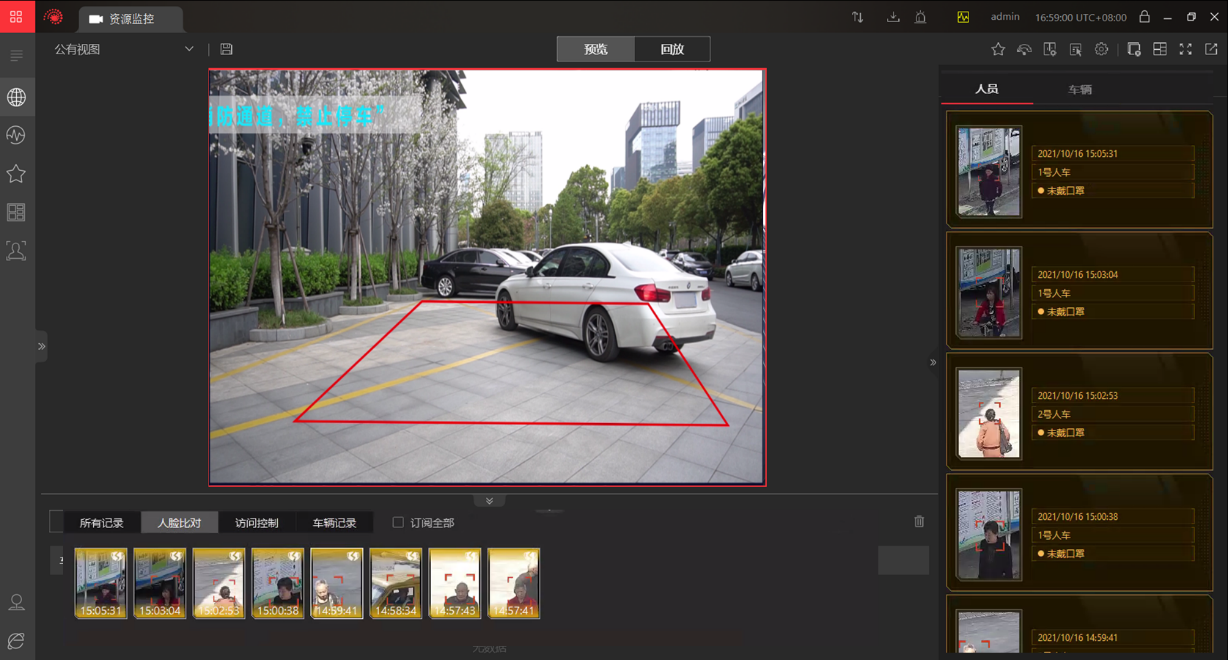Switch to the 人员 tab
1228x660 pixels.
(x=987, y=89)
